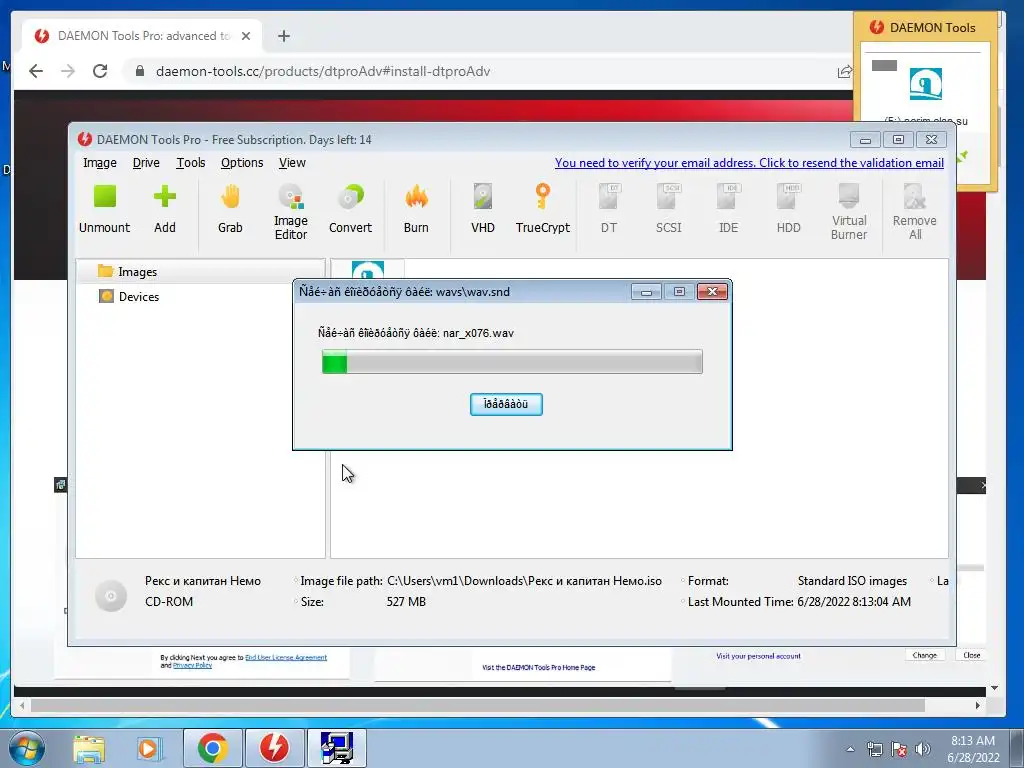1024x768 pixels.
Task: Click the Change button in the installer
Action: point(925,655)
